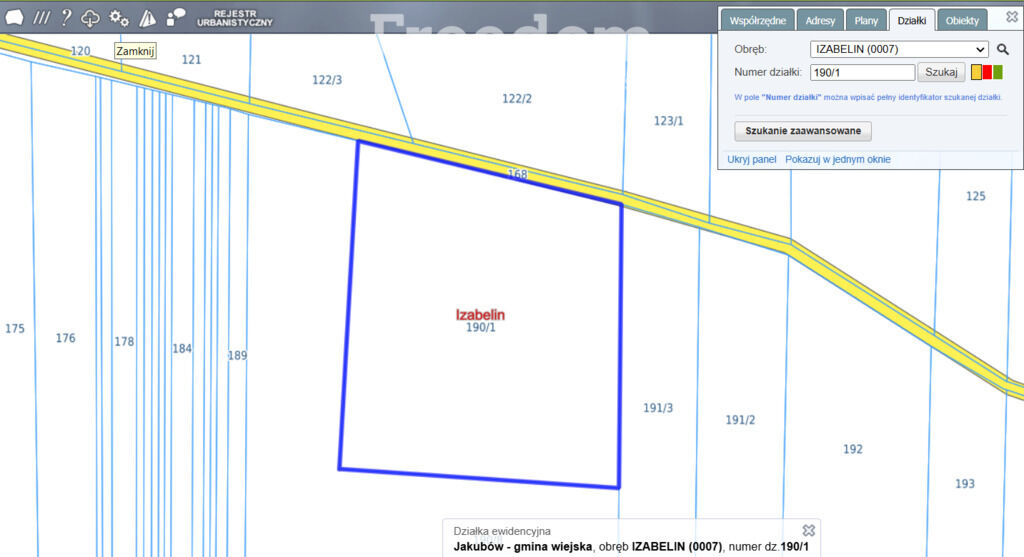The height and width of the screenshot is (557, 1024).
Task: Open Szukanie zaawansowane
Action: (803, 131)
